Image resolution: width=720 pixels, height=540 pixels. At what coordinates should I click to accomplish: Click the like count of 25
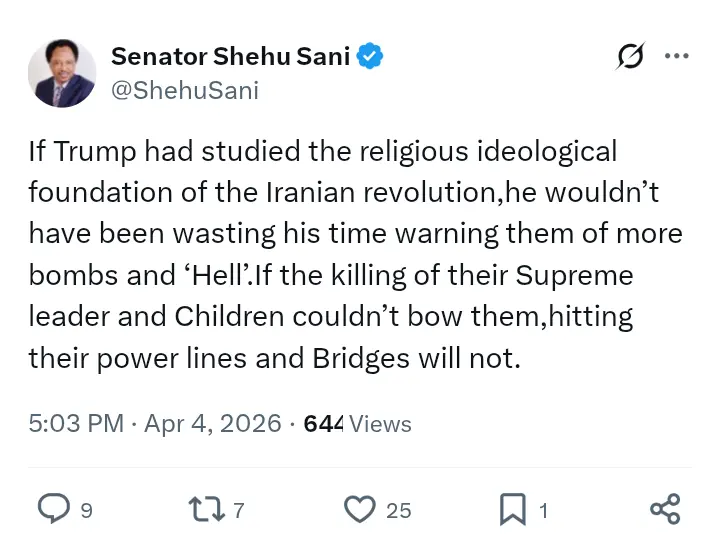[x=398, y=511]
